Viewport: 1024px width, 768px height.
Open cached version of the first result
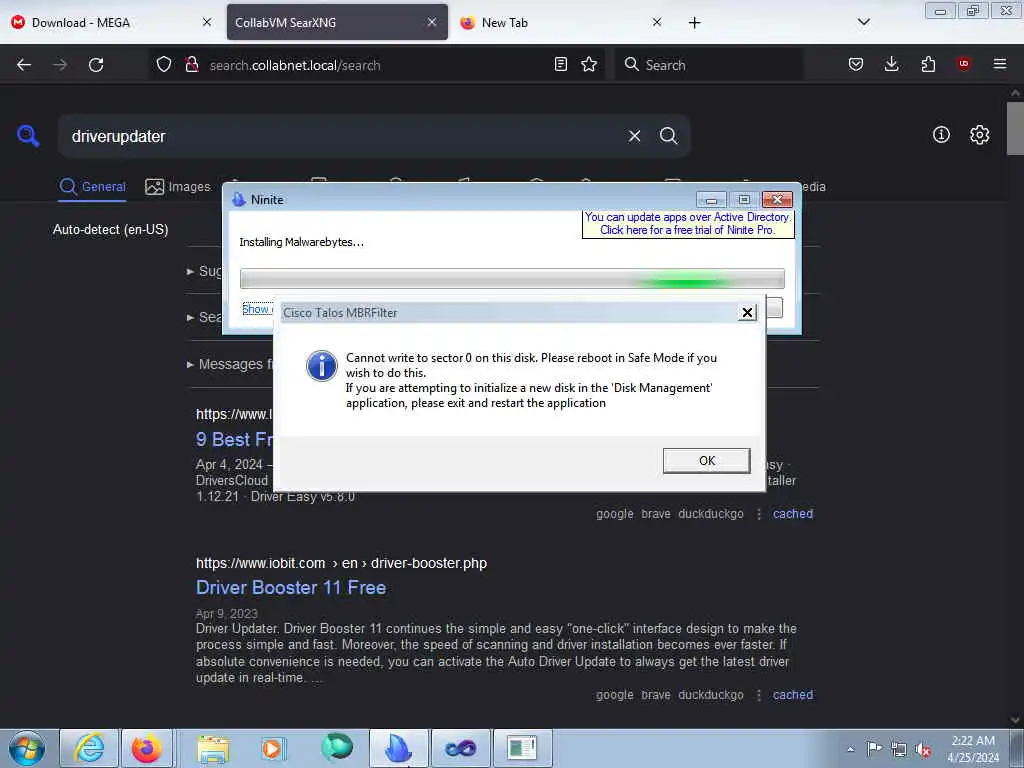coord(793,514)
